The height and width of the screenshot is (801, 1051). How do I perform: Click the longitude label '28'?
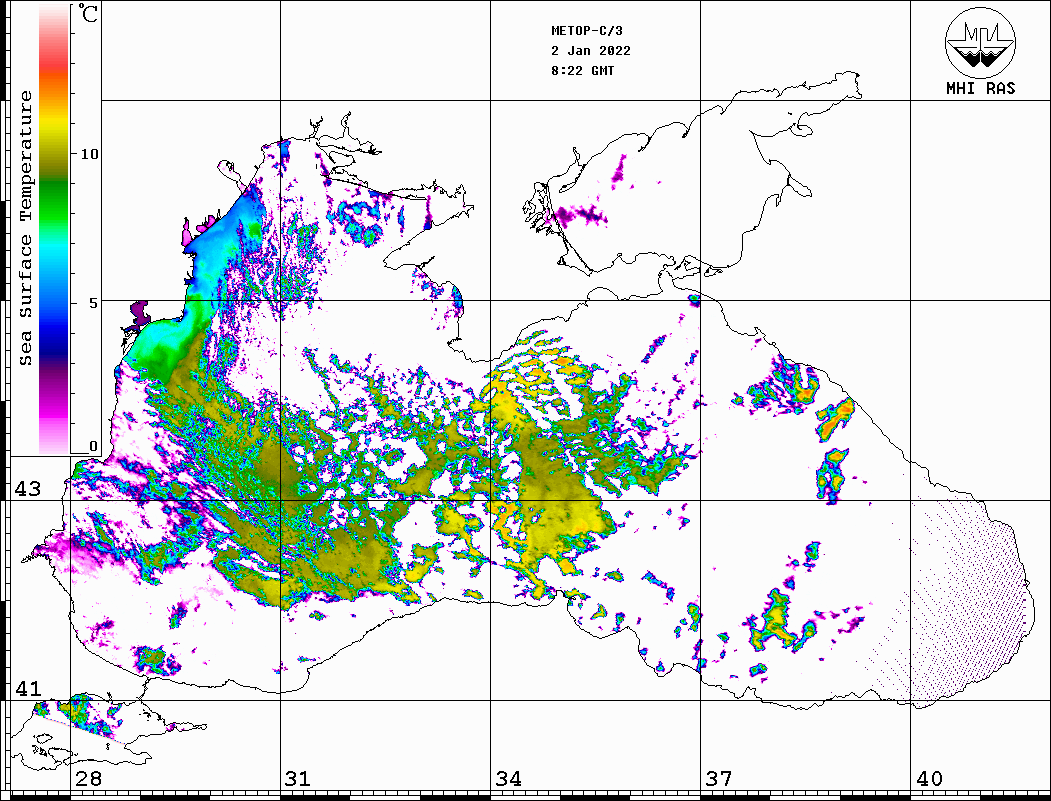coord(88,778)
